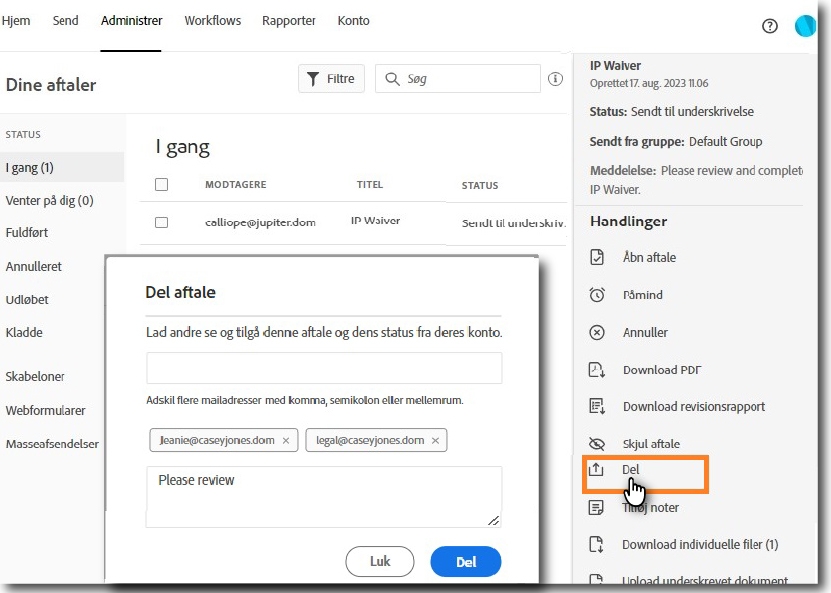This screenshot has height=593, width=831.
Task: Cancel the agreement with Annuller
Action: 647,332
